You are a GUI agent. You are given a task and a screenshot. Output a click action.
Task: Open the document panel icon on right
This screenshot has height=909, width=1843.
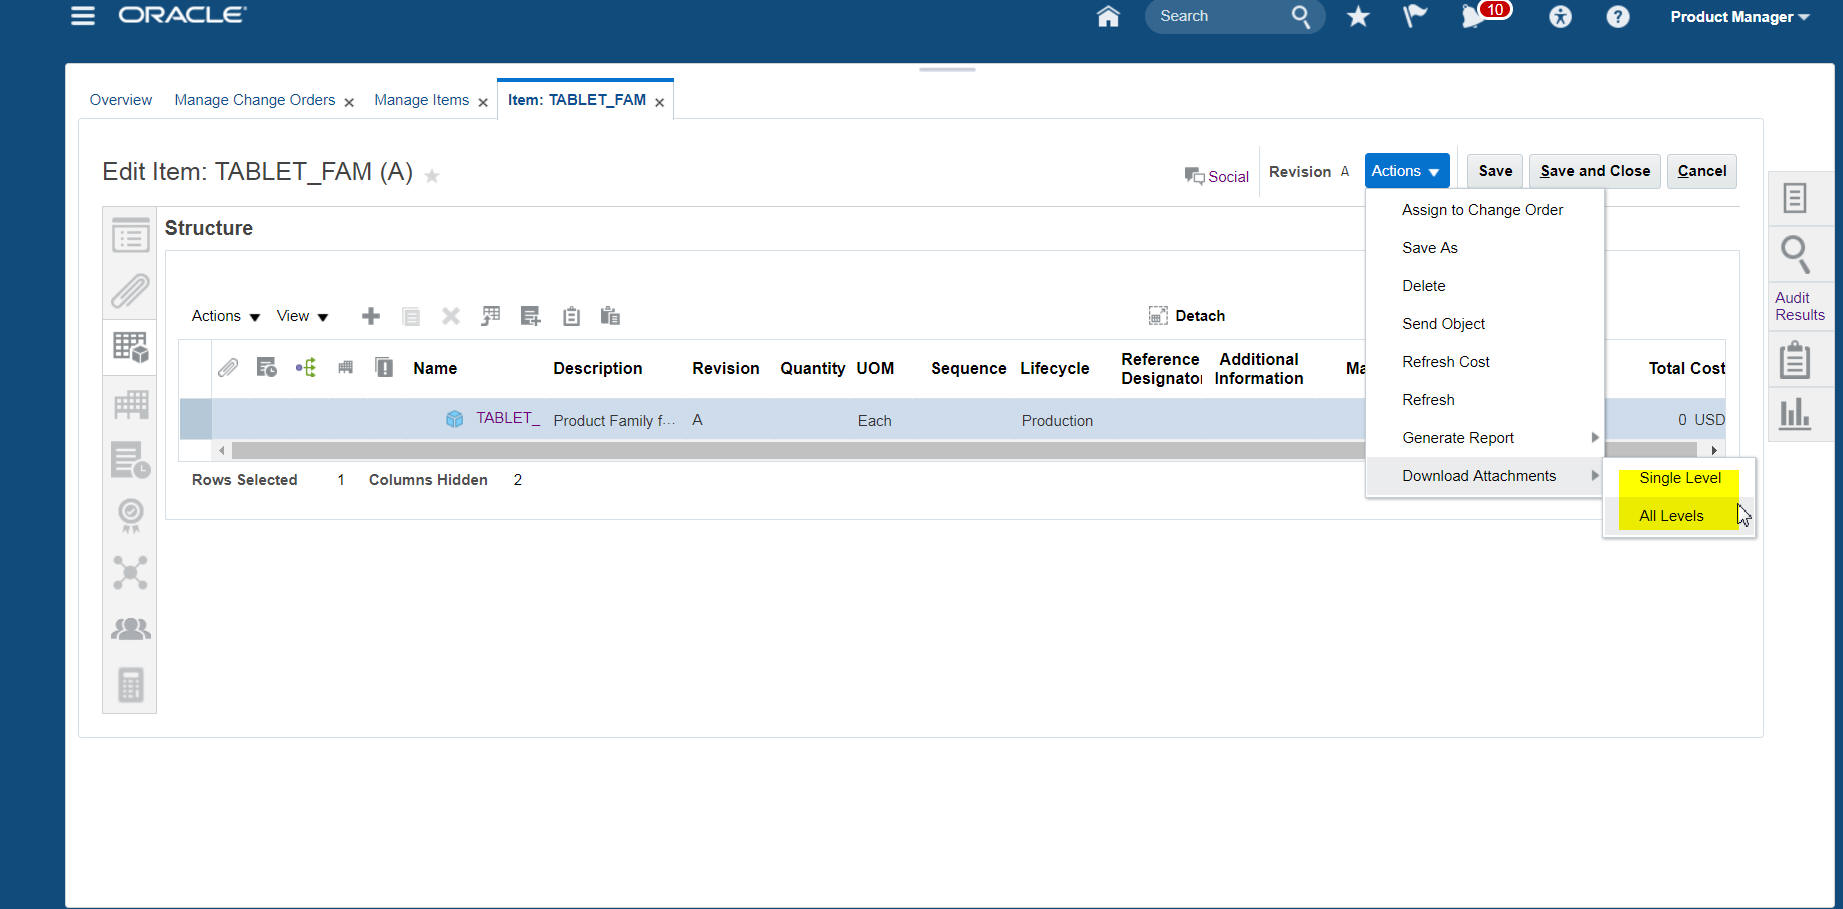[x=1795, y=199]
